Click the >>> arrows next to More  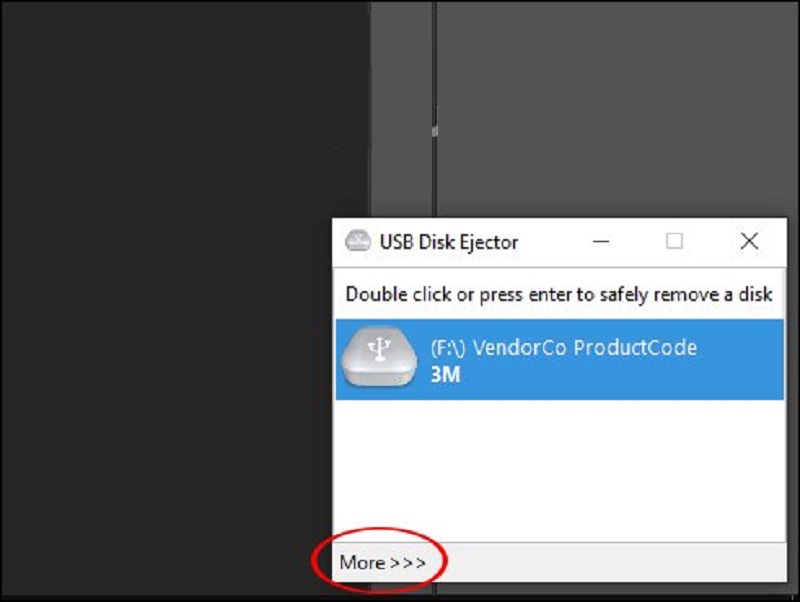408,563
